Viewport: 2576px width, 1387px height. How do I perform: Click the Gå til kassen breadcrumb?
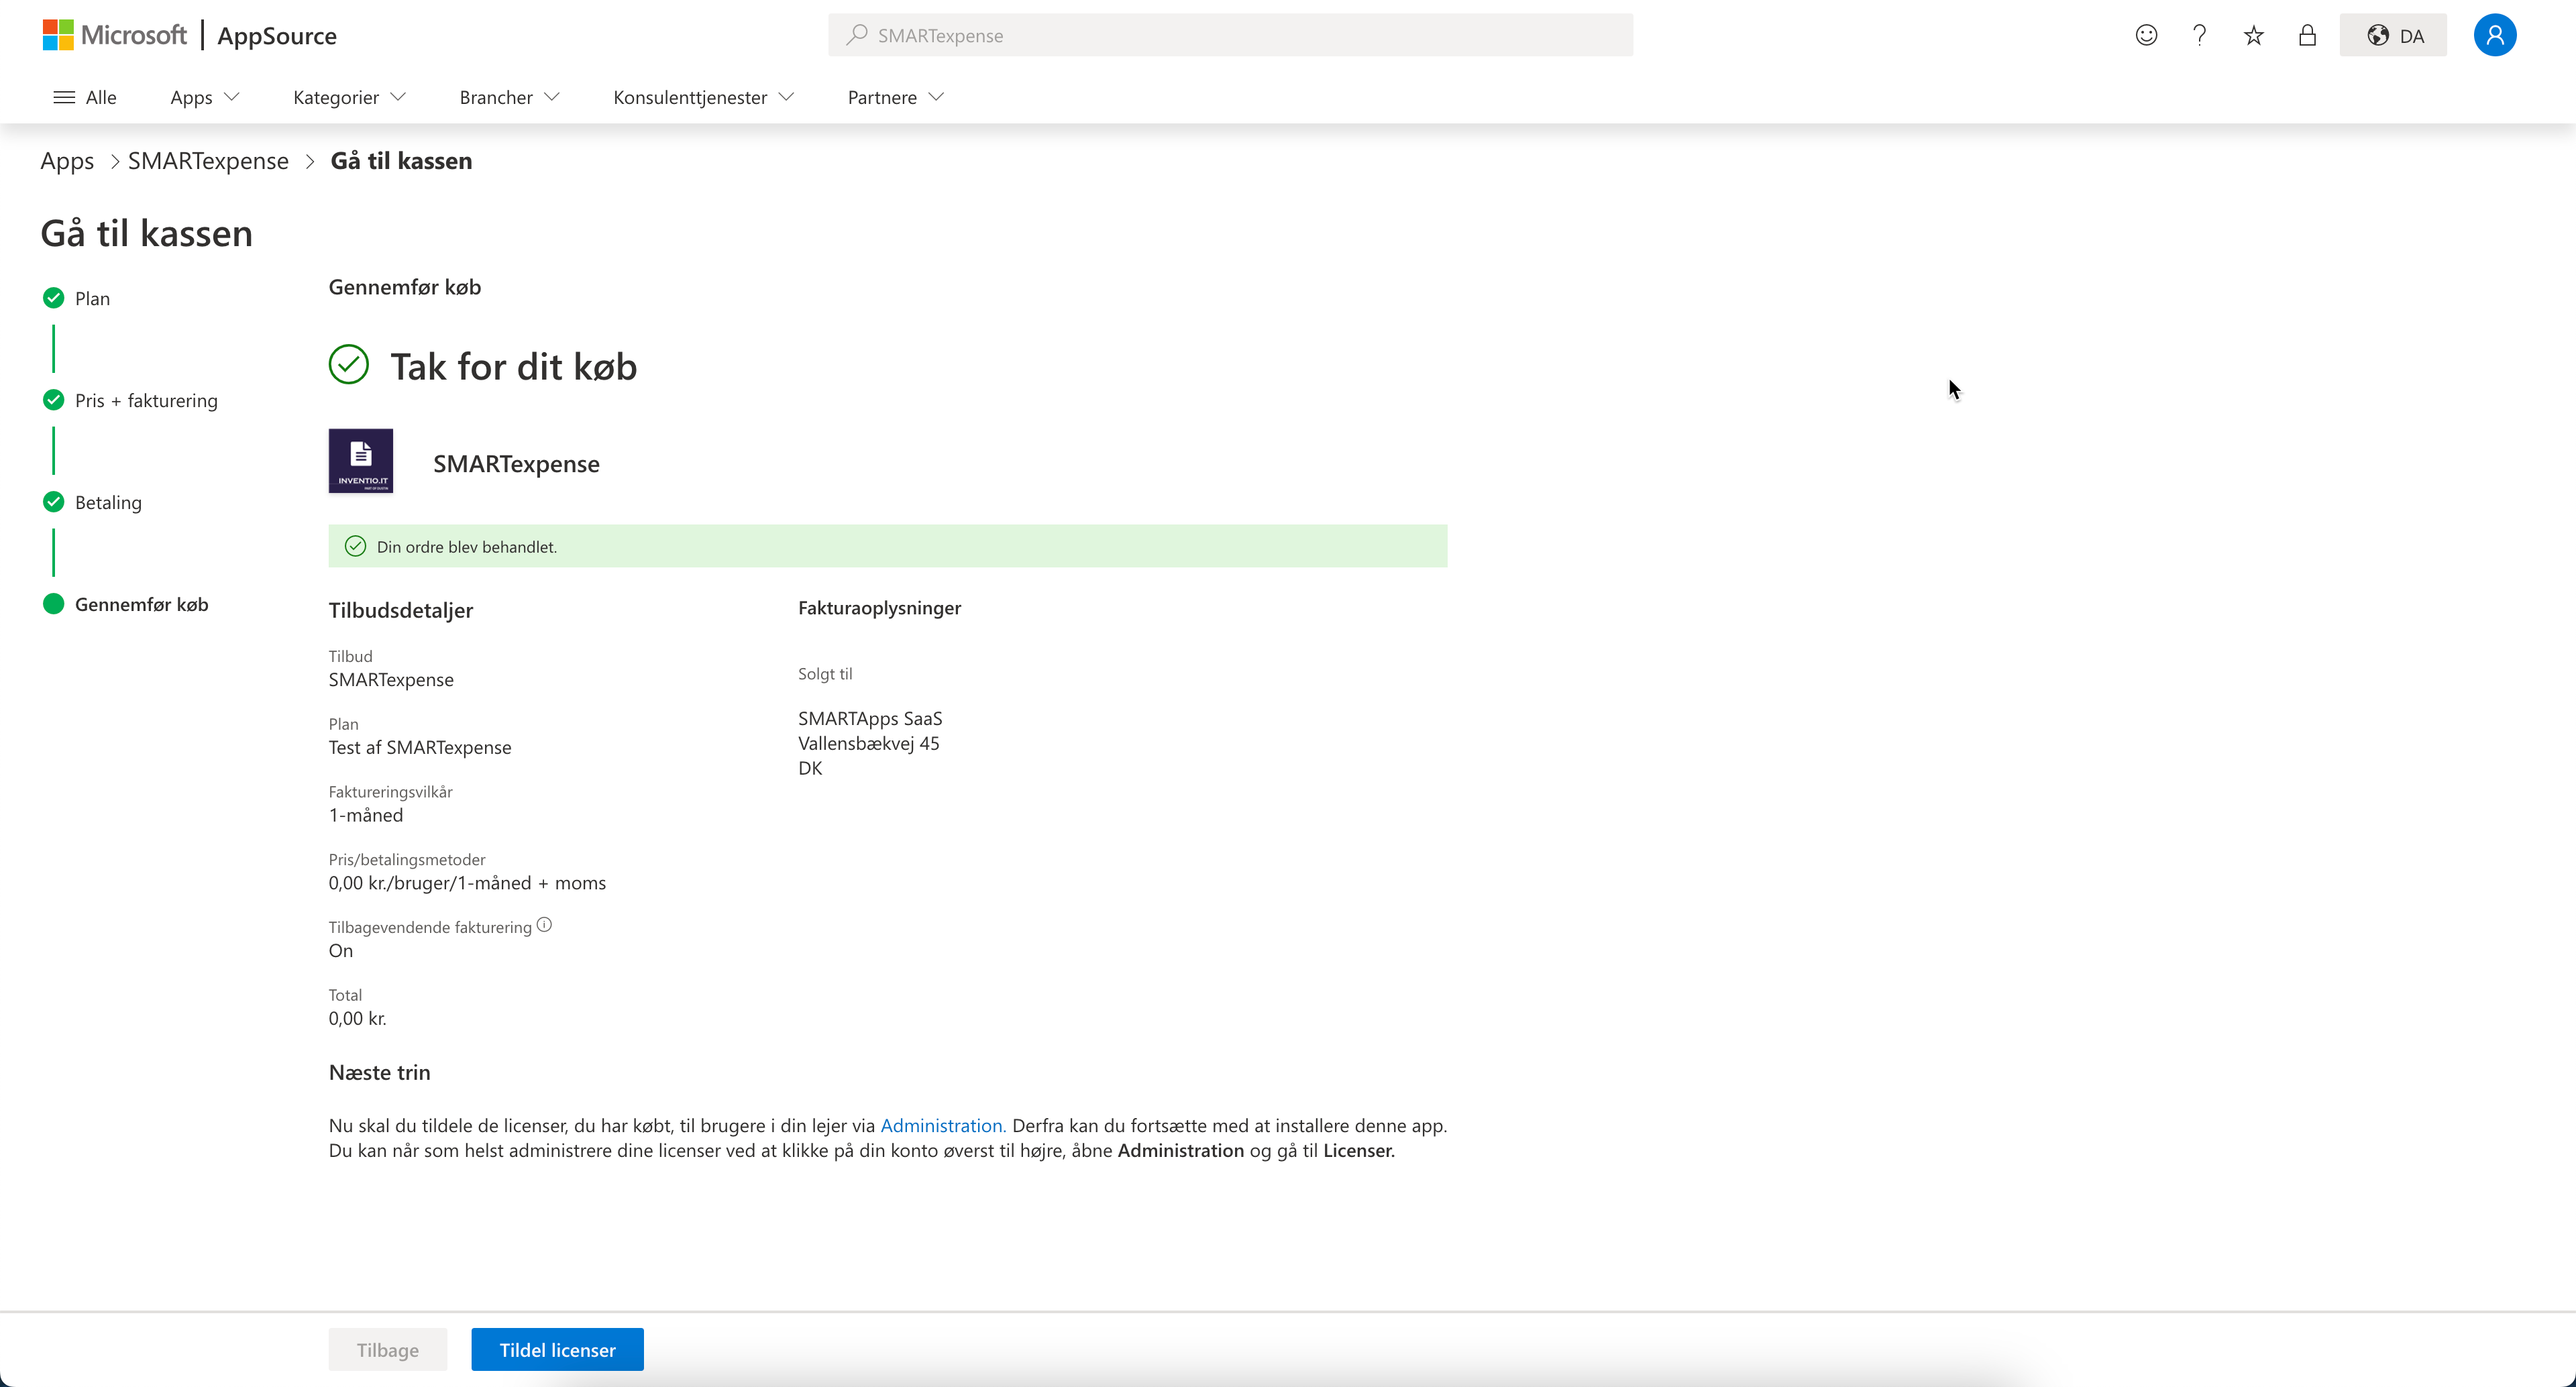pyautogui.click(x=401, y=161)
